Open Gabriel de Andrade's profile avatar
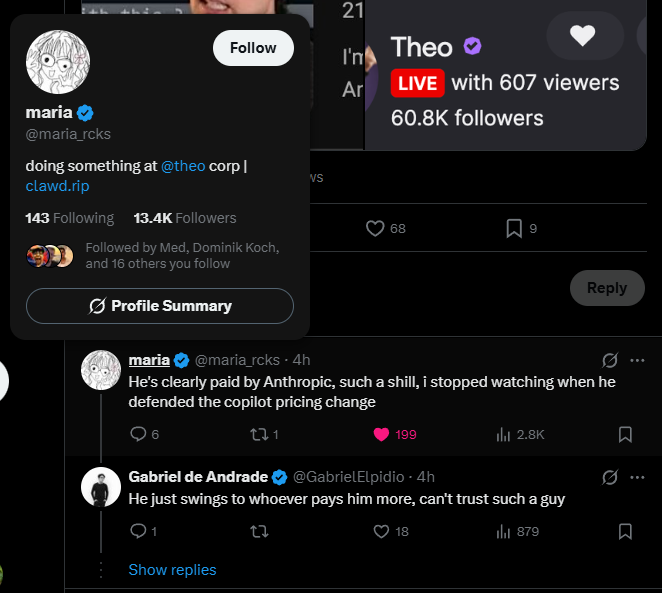The height and width of the screenshot is (593, 662). tap(101, 487)
